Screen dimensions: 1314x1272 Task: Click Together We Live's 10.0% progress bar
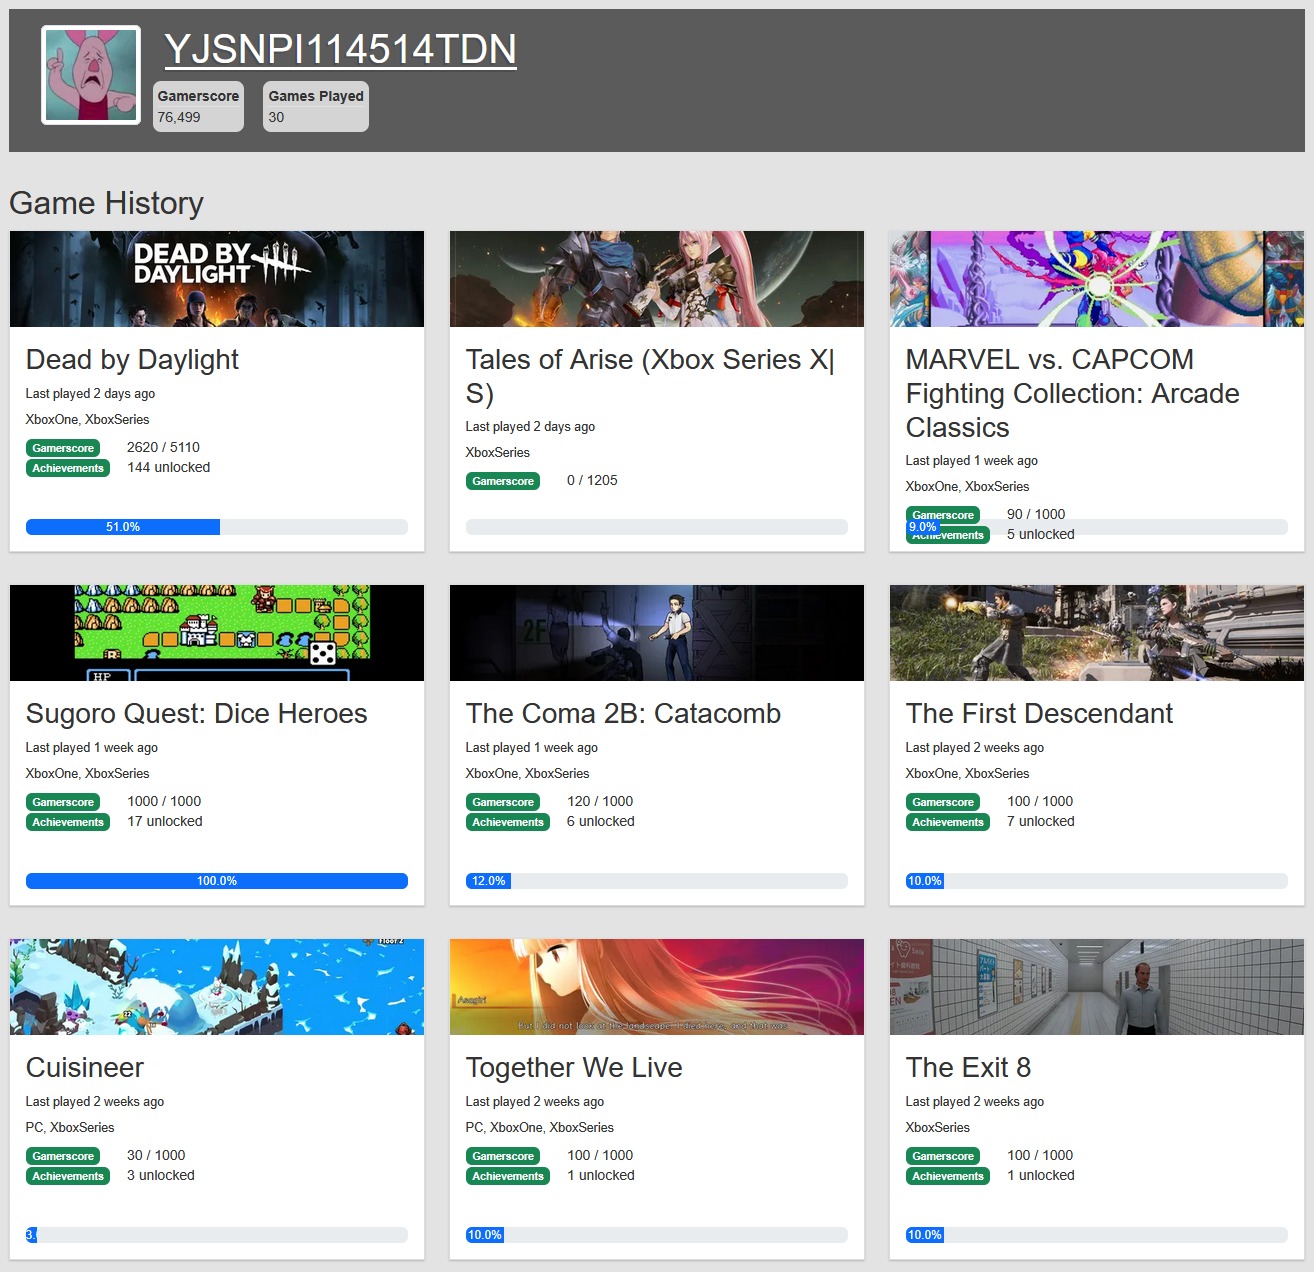657,1235
